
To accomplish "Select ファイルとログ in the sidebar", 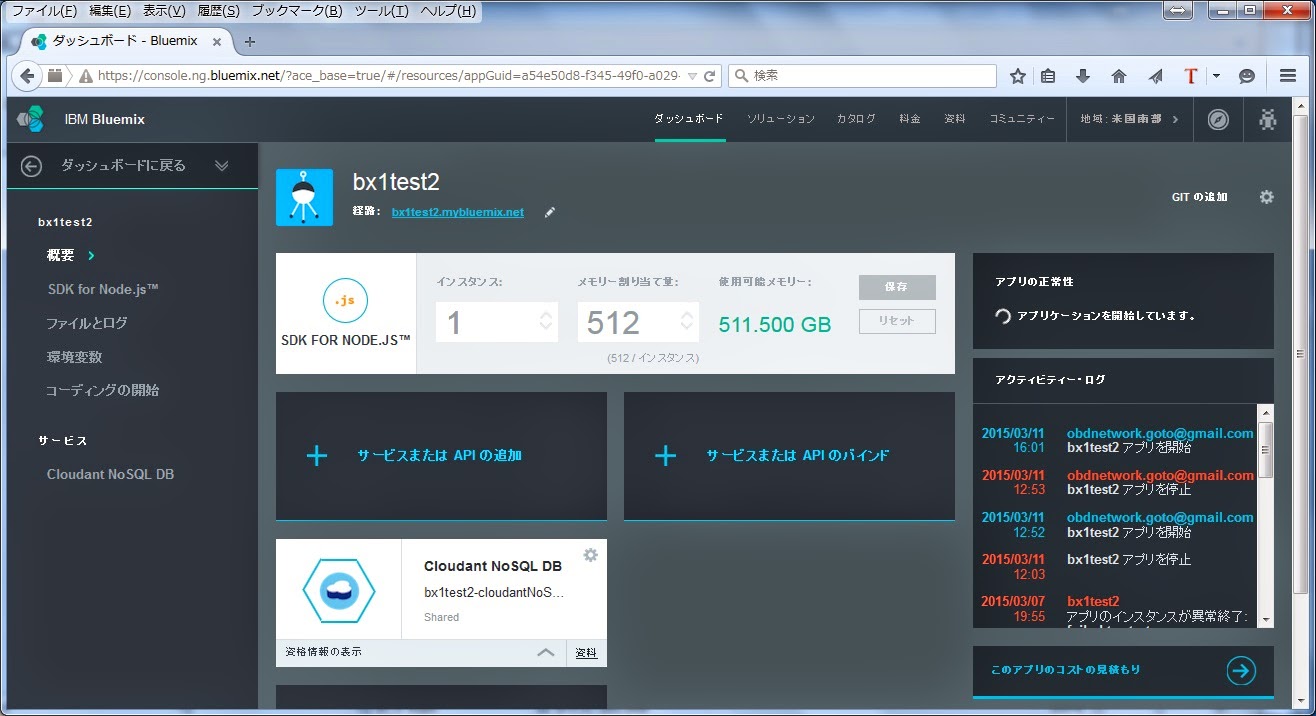I will point(86,323).
